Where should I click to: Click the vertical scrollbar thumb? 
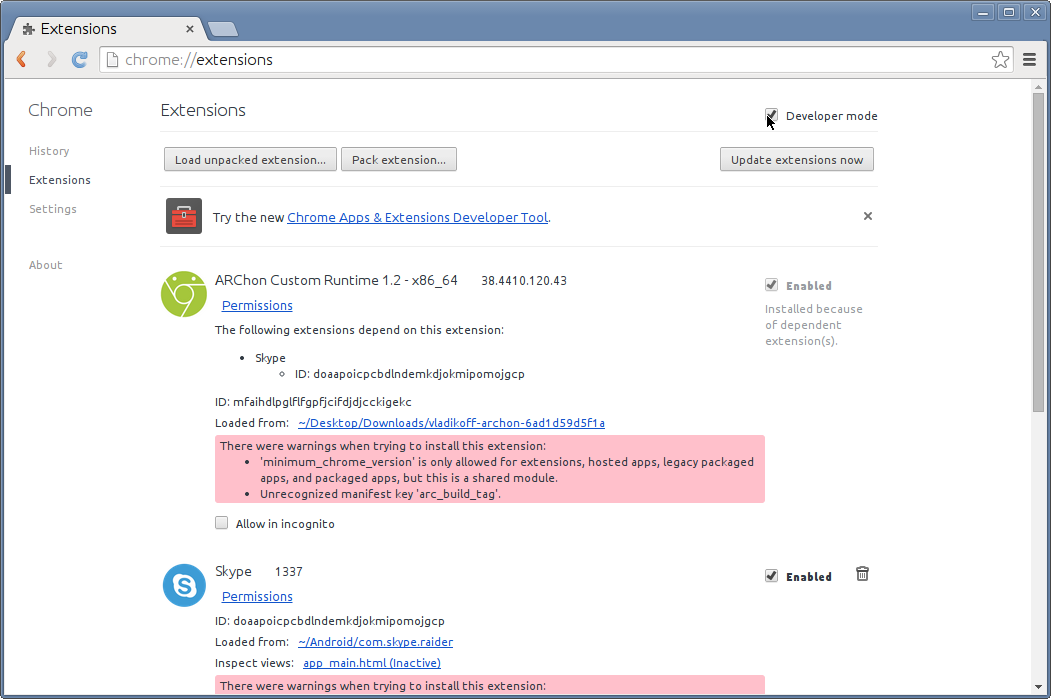click(1038, 252)
